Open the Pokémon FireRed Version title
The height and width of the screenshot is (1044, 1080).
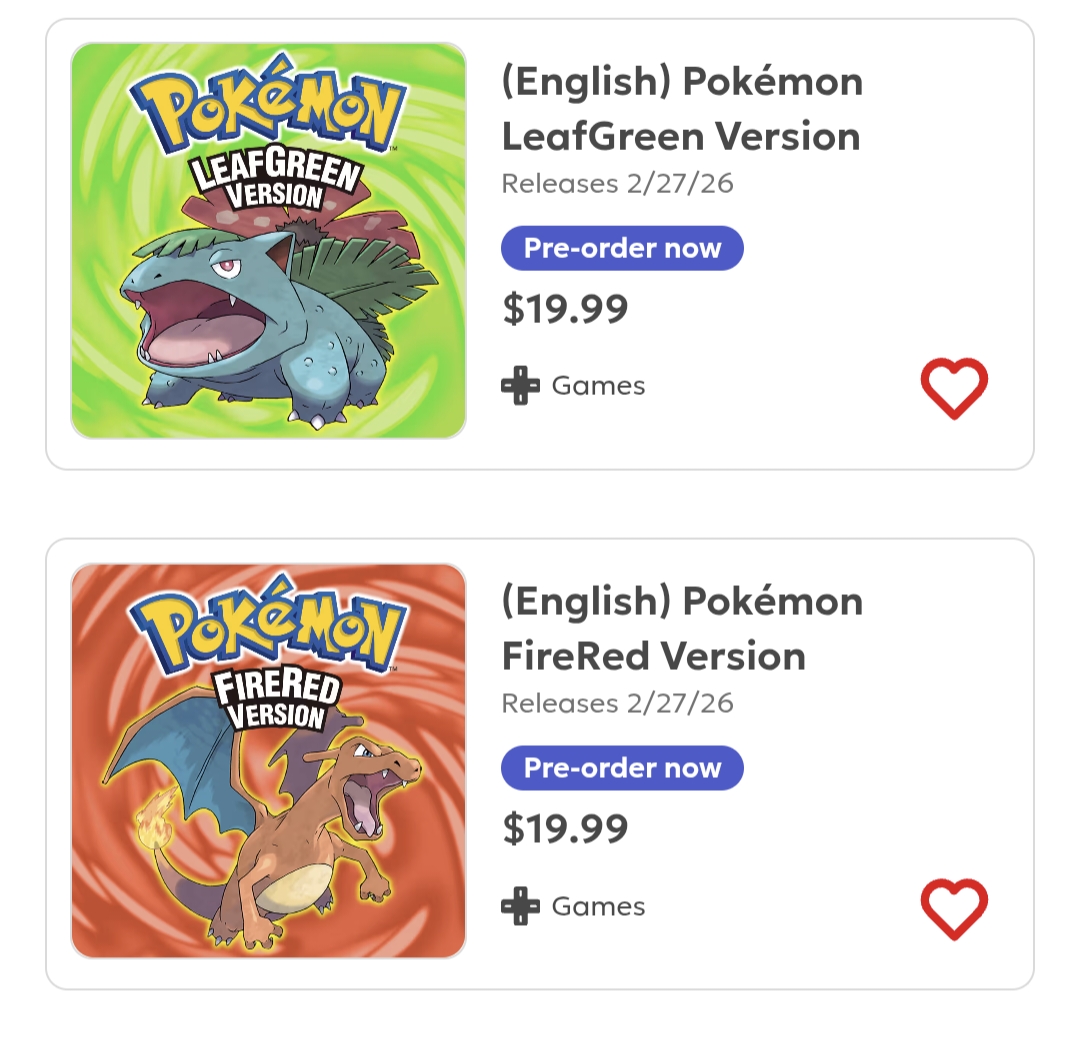tap(681, 629)
